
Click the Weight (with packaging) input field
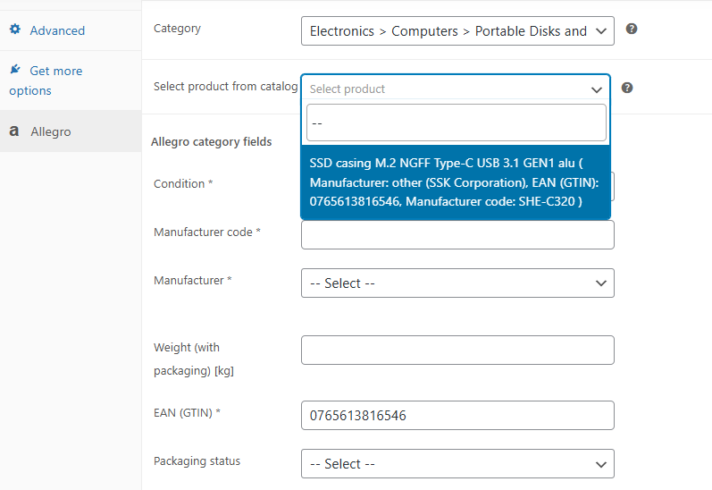[x=457, y=350]
